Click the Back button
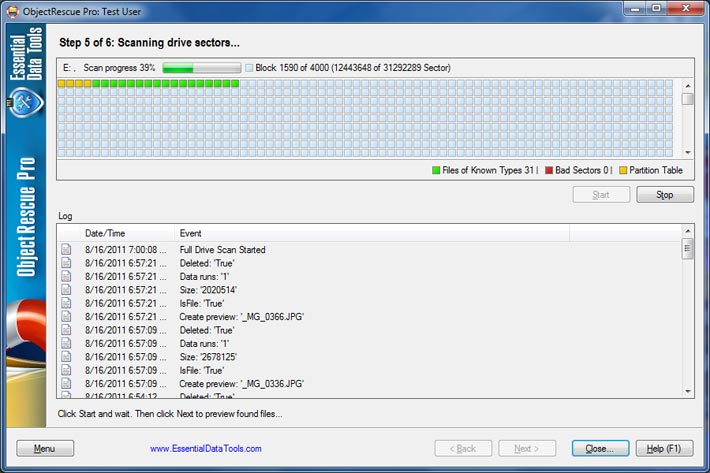The height and width of the screenshot is (473, 710). (463, 449)
